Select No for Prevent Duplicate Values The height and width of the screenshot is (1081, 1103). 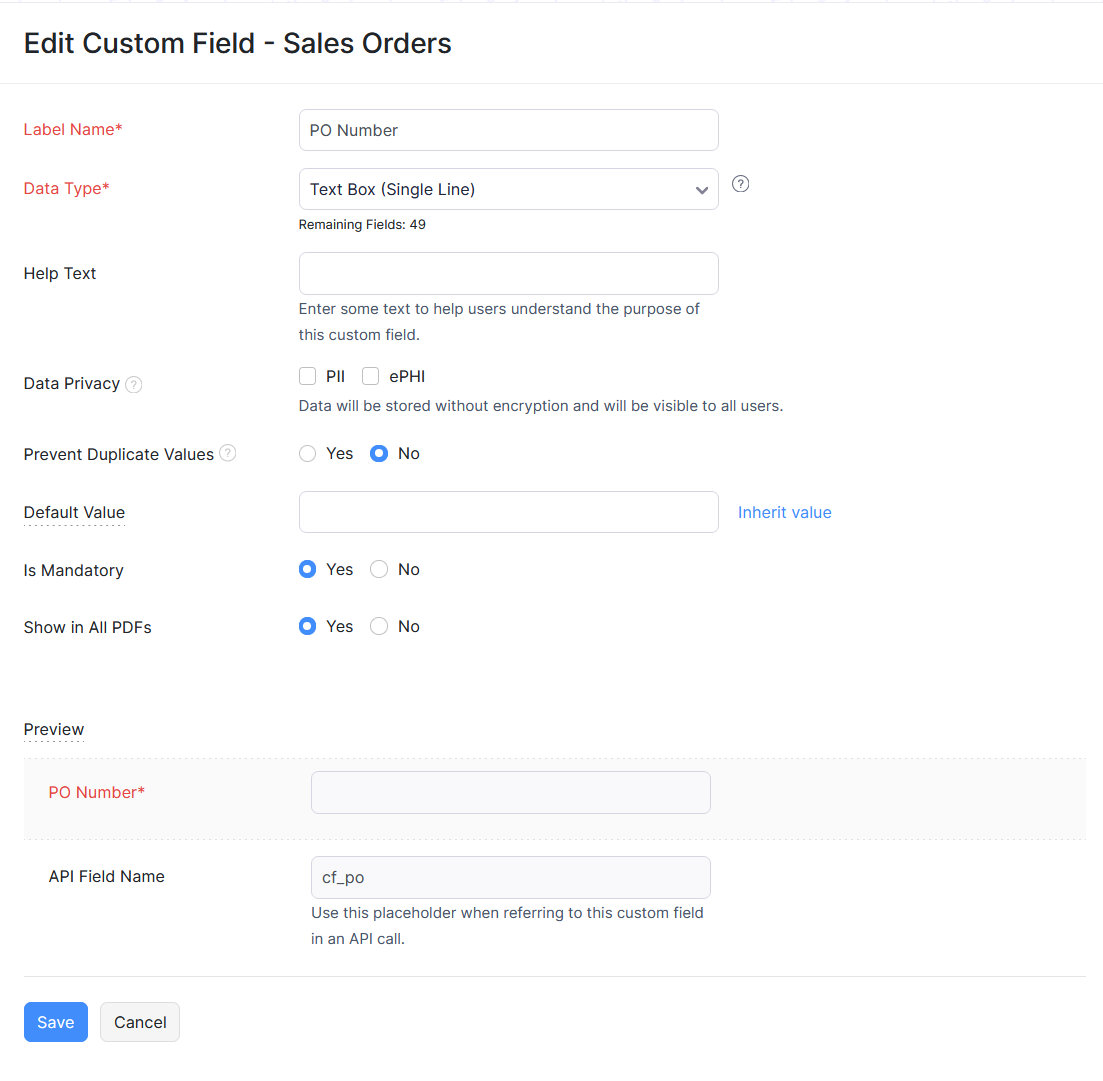379,454
